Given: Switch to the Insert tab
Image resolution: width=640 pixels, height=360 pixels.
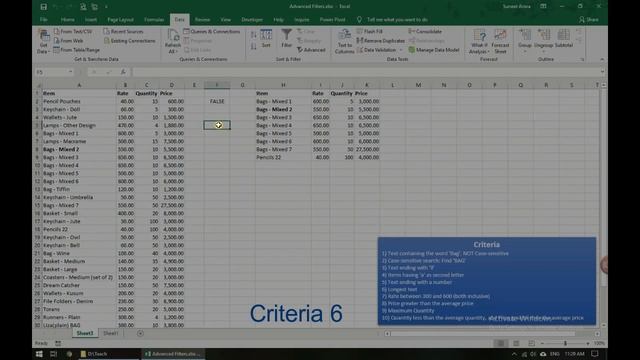Looking at the screenshot, I should 91,20.
